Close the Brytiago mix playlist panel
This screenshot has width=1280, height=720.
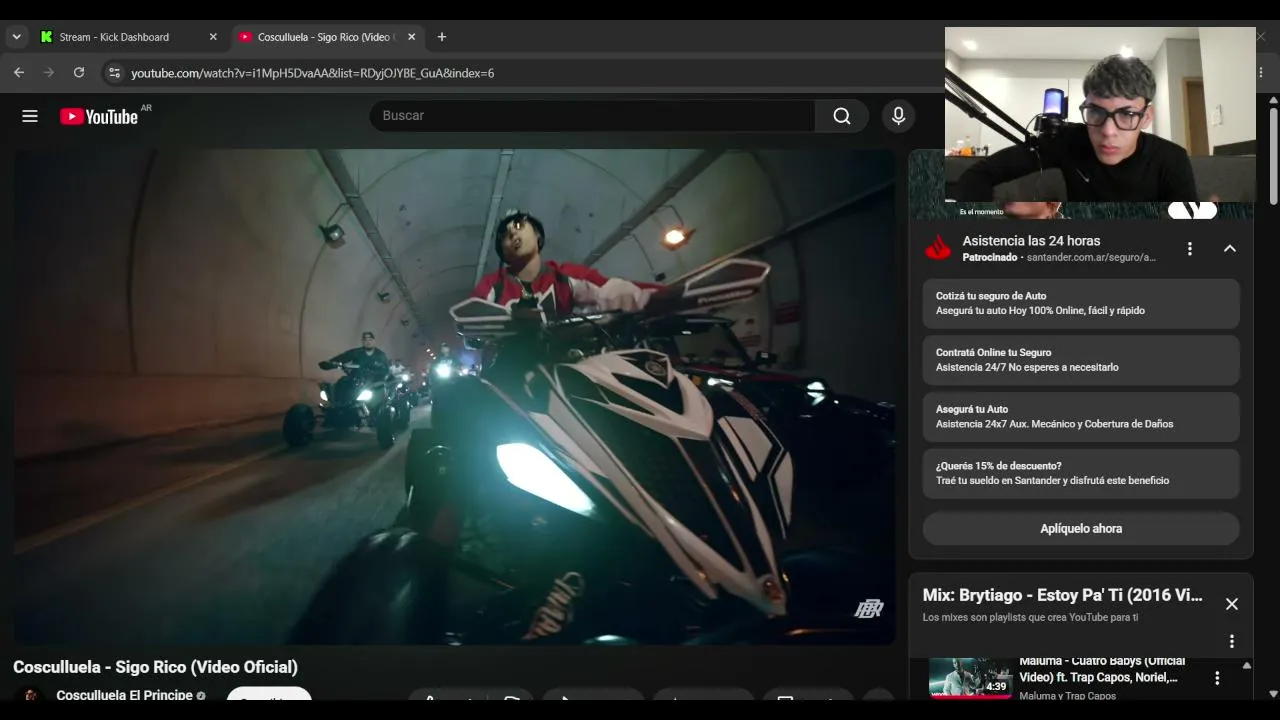click(x=1232, y=604)
